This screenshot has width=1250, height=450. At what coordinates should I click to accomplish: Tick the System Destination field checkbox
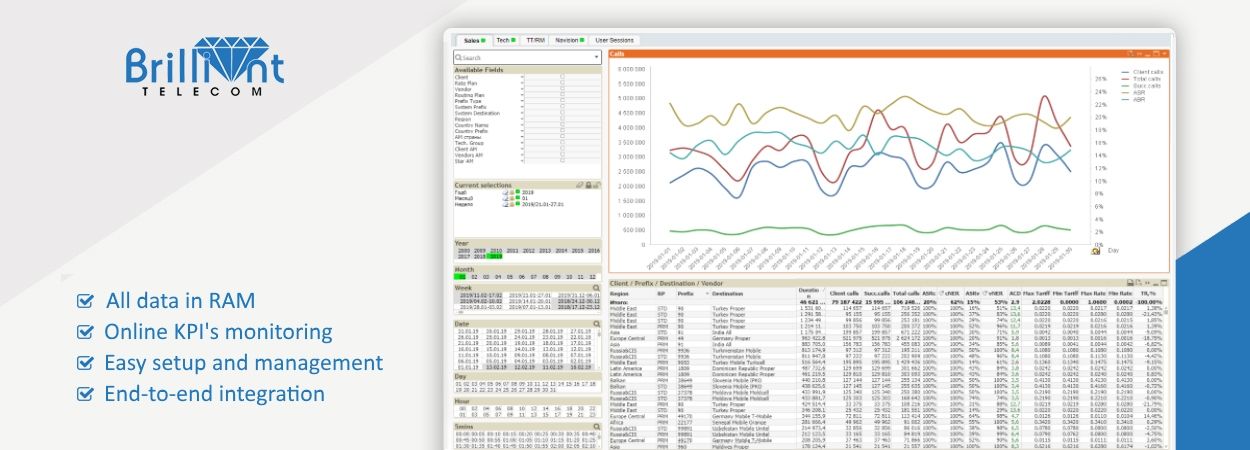click(562, 113)
